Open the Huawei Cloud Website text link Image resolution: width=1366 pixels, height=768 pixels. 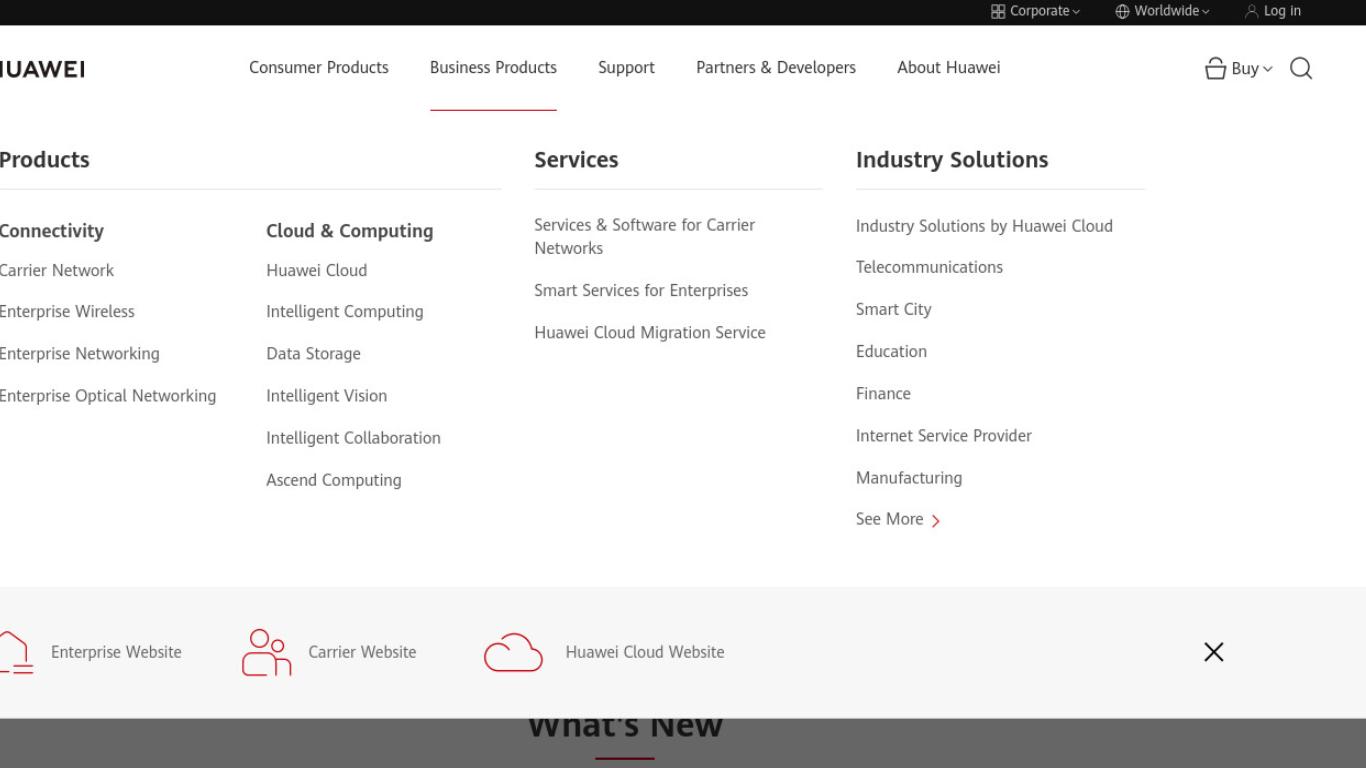[x=645, y=652]
